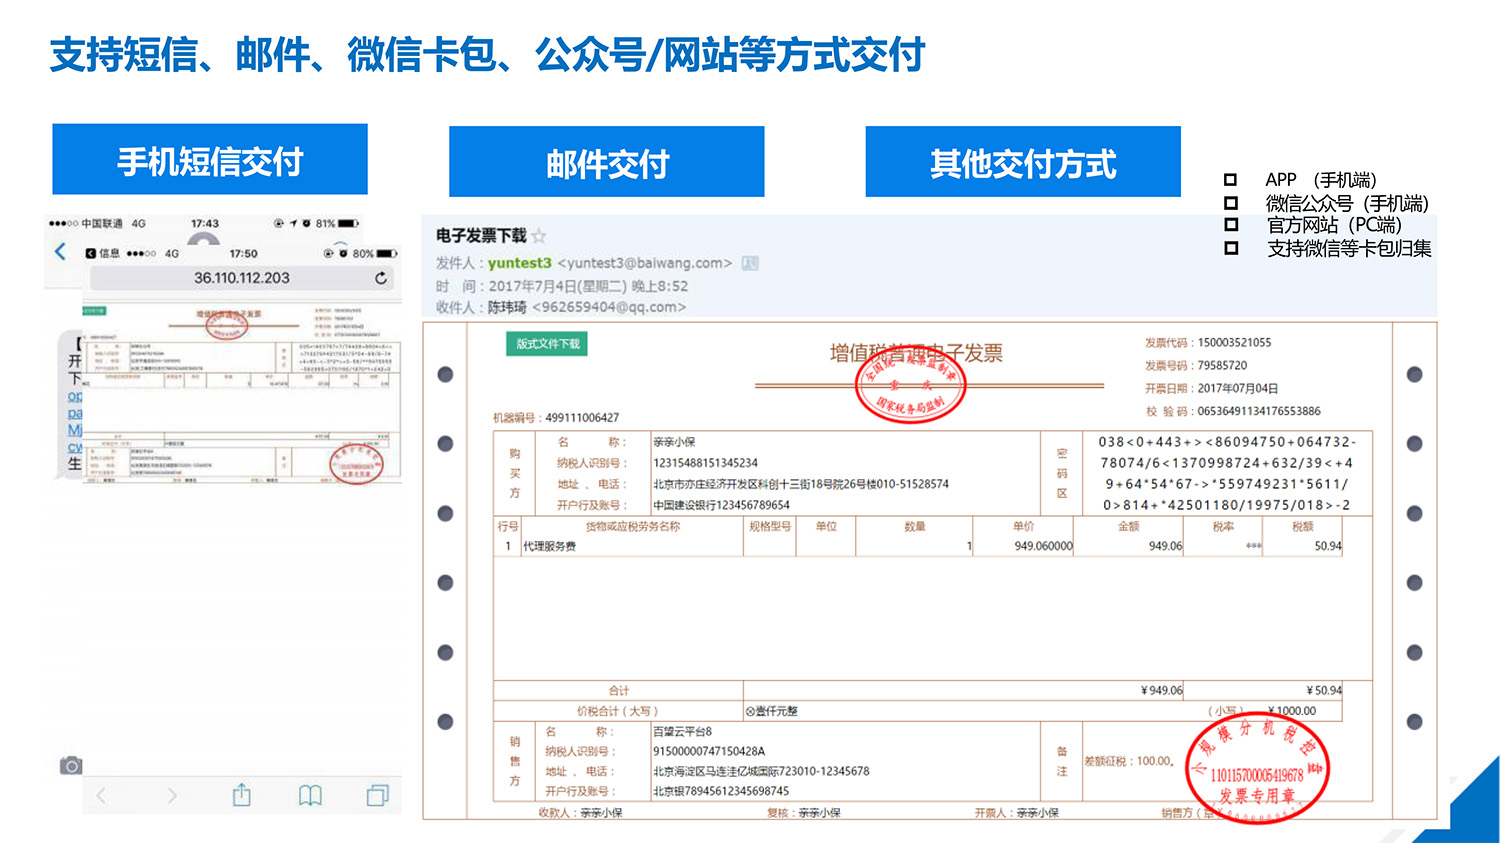
Task: Click the Safari forward arrow in bottom toolbar
Action: click(x=172, y=796)
